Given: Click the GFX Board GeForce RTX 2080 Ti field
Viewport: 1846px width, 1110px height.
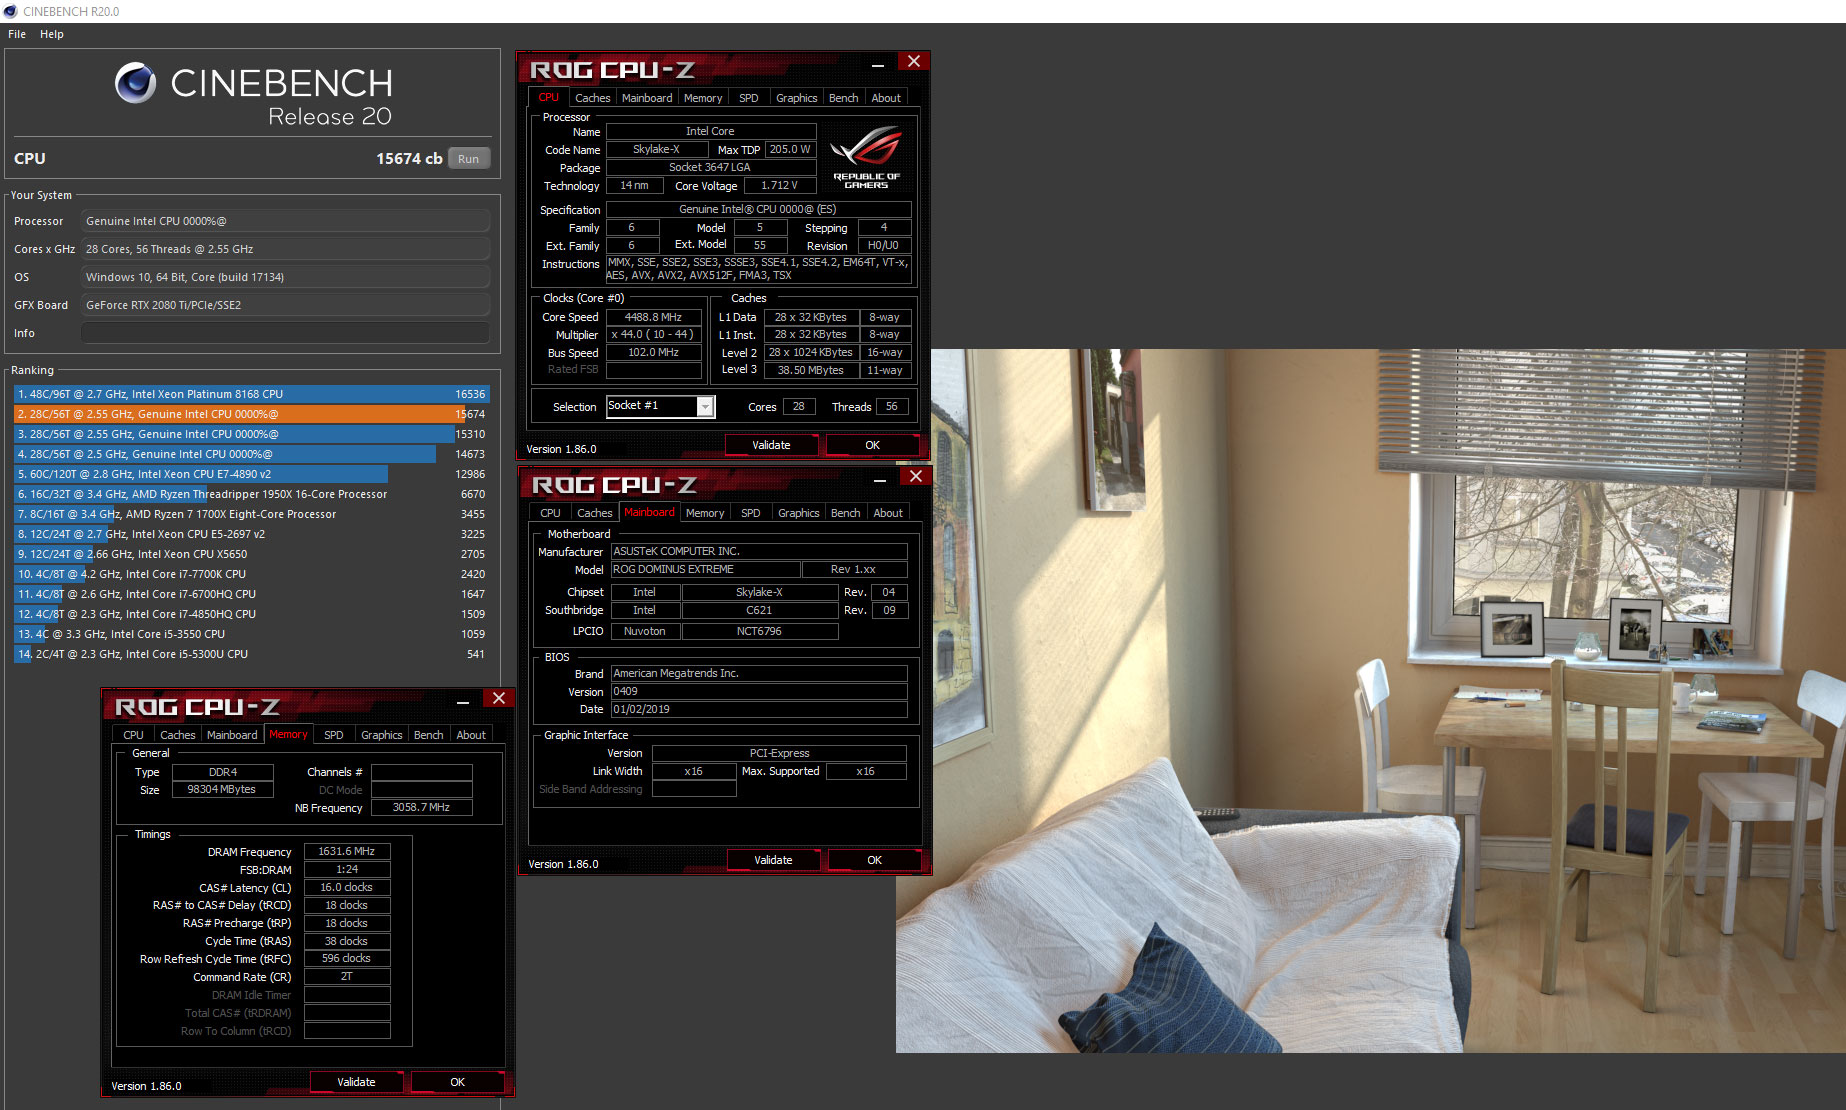Looking at the screenshot, I should click(286, 305).
